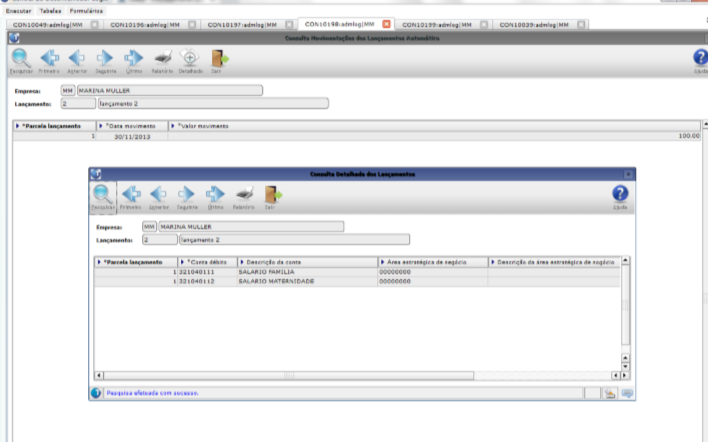
Task: Click the message icon at status bar end
Action: [x=627, y=393]
